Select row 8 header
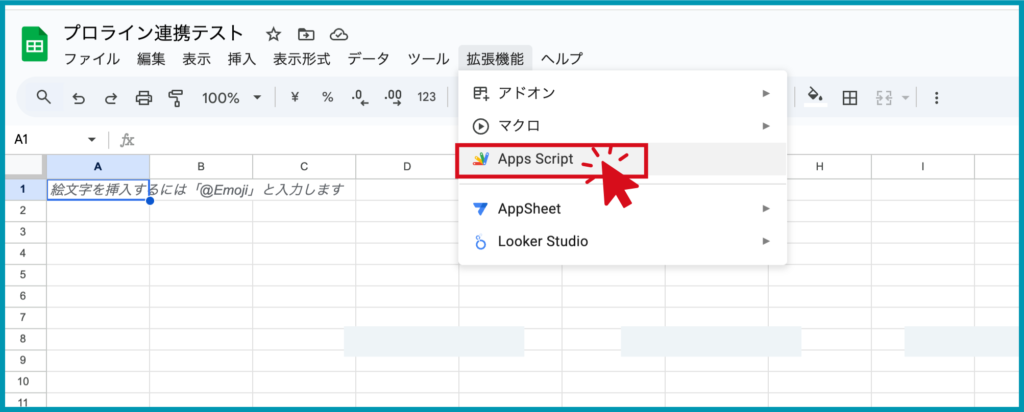The height and width of the screenshot is (412, 1024). [23, 338]
